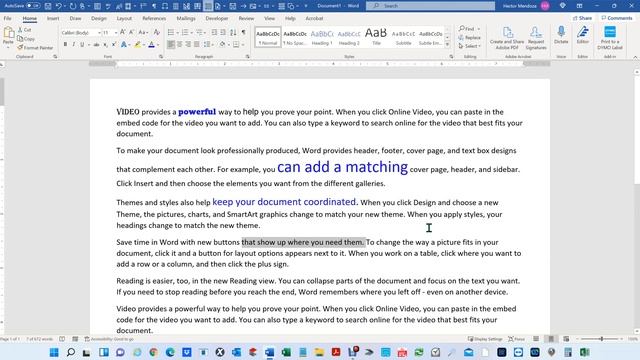Click the Redo icon
640x360 pixels.
tap(73, 6)
